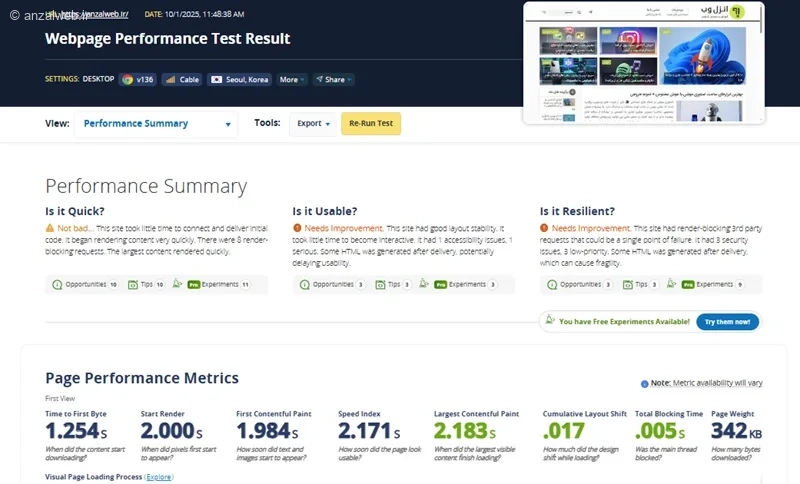800x484 pixels.
Task: Click the Resilient Needs Improvement alert icon
Action: pos(544,228)
